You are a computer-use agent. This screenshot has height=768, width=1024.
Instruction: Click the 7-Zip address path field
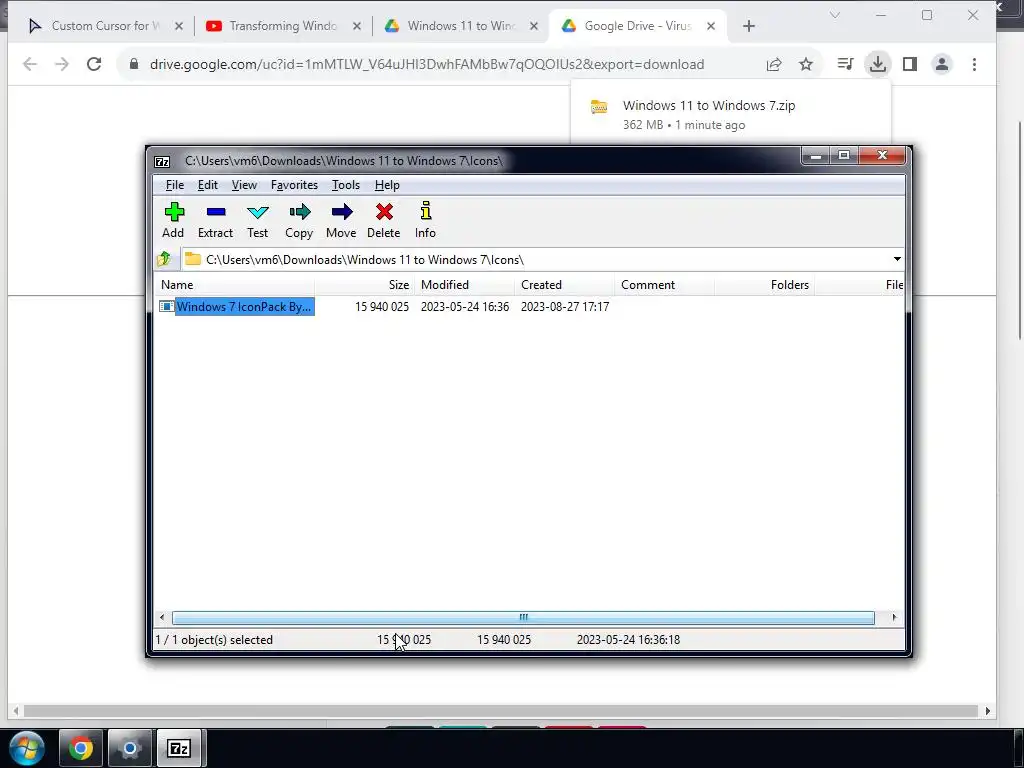[536, 259]
